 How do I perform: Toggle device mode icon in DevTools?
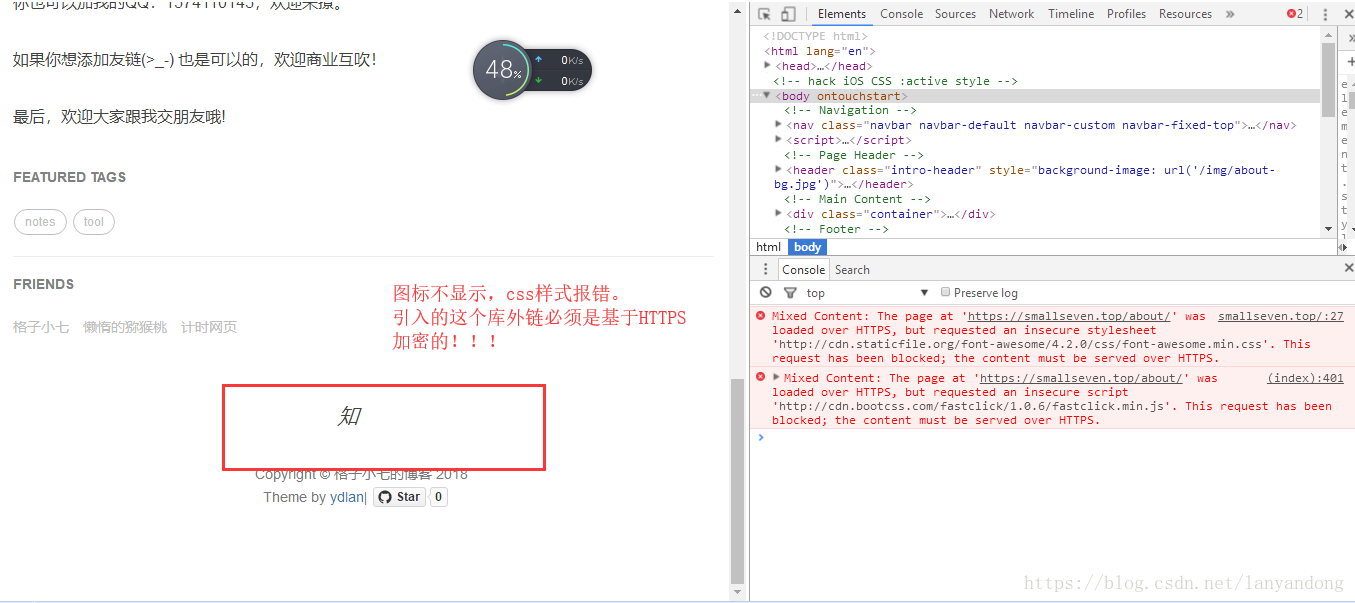pos(788,14)
